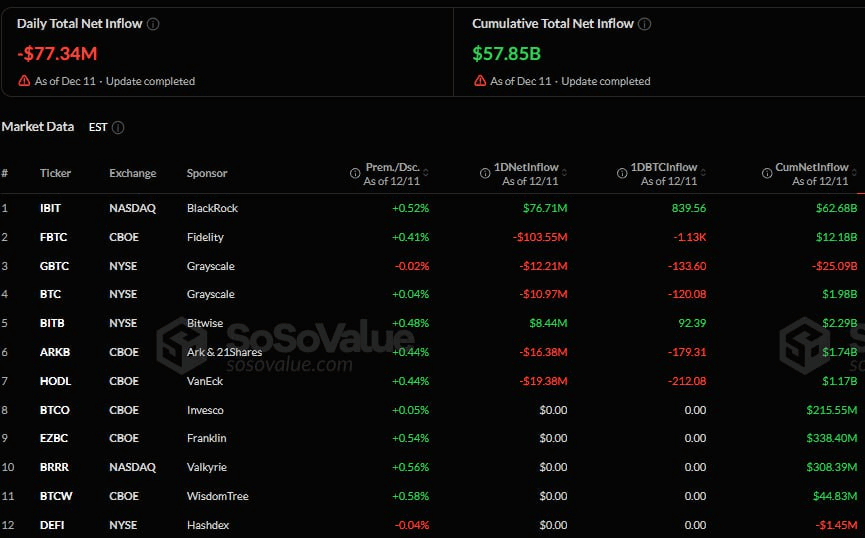Click info icon for 1DBTCInflow column
The image size is (865, 538).
[x=619, y=174]
